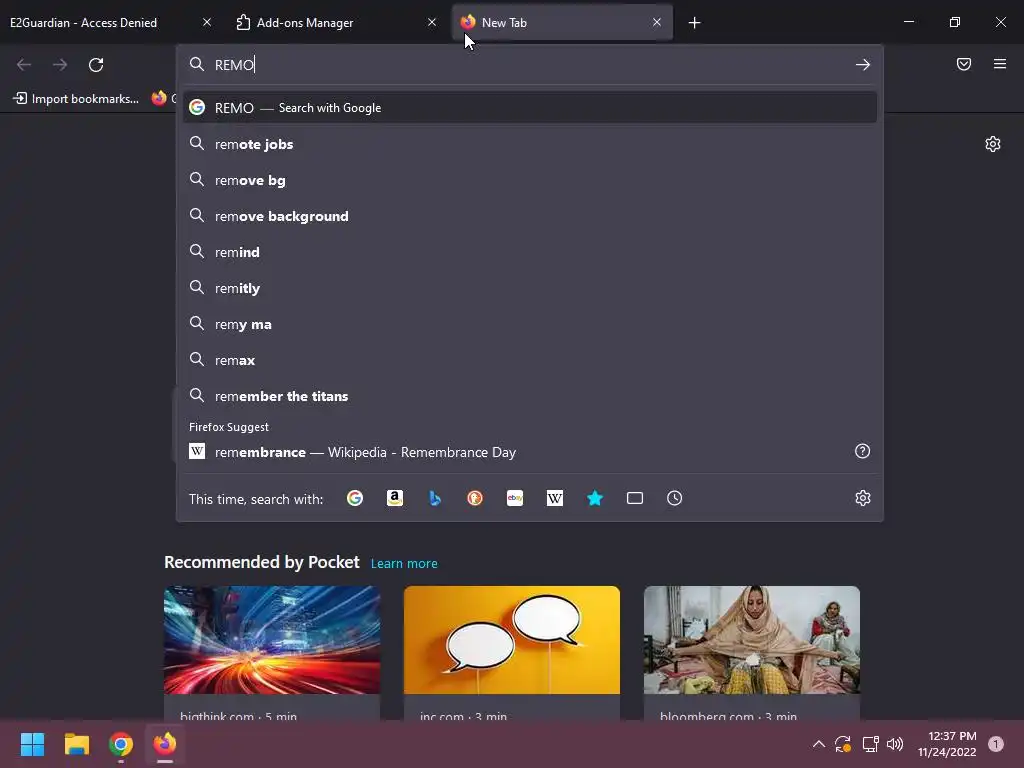This screenshot has height=768, width=1024.
Task: Search with eBay one-off icon
Action: (515, 498)
